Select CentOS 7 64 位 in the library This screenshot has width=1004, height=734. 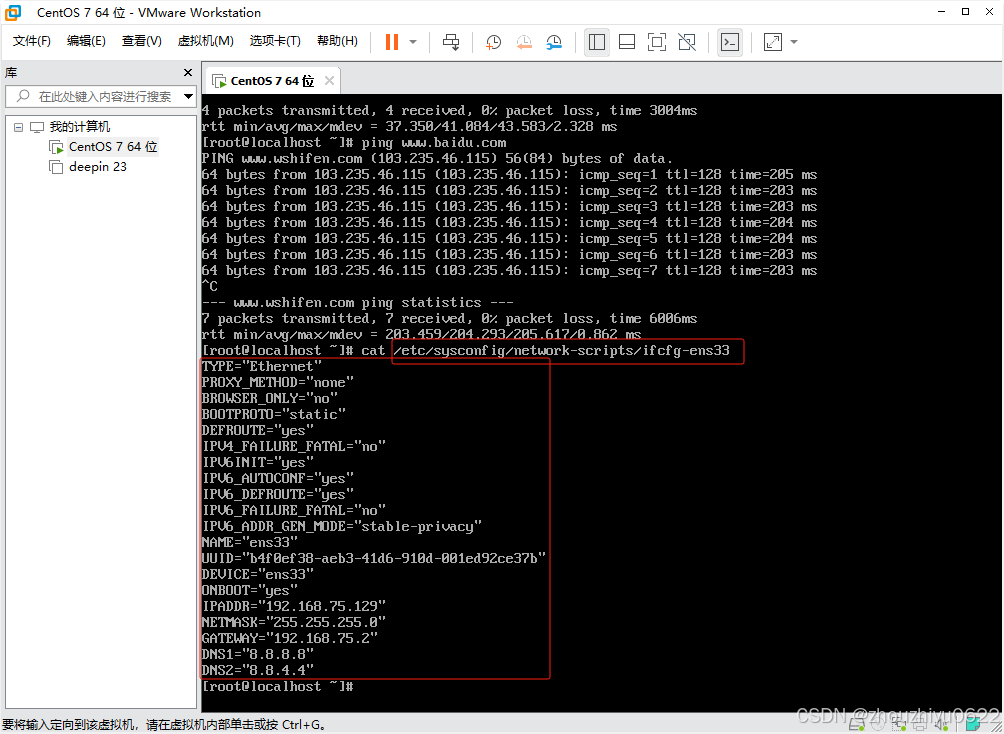coord(113,147)
